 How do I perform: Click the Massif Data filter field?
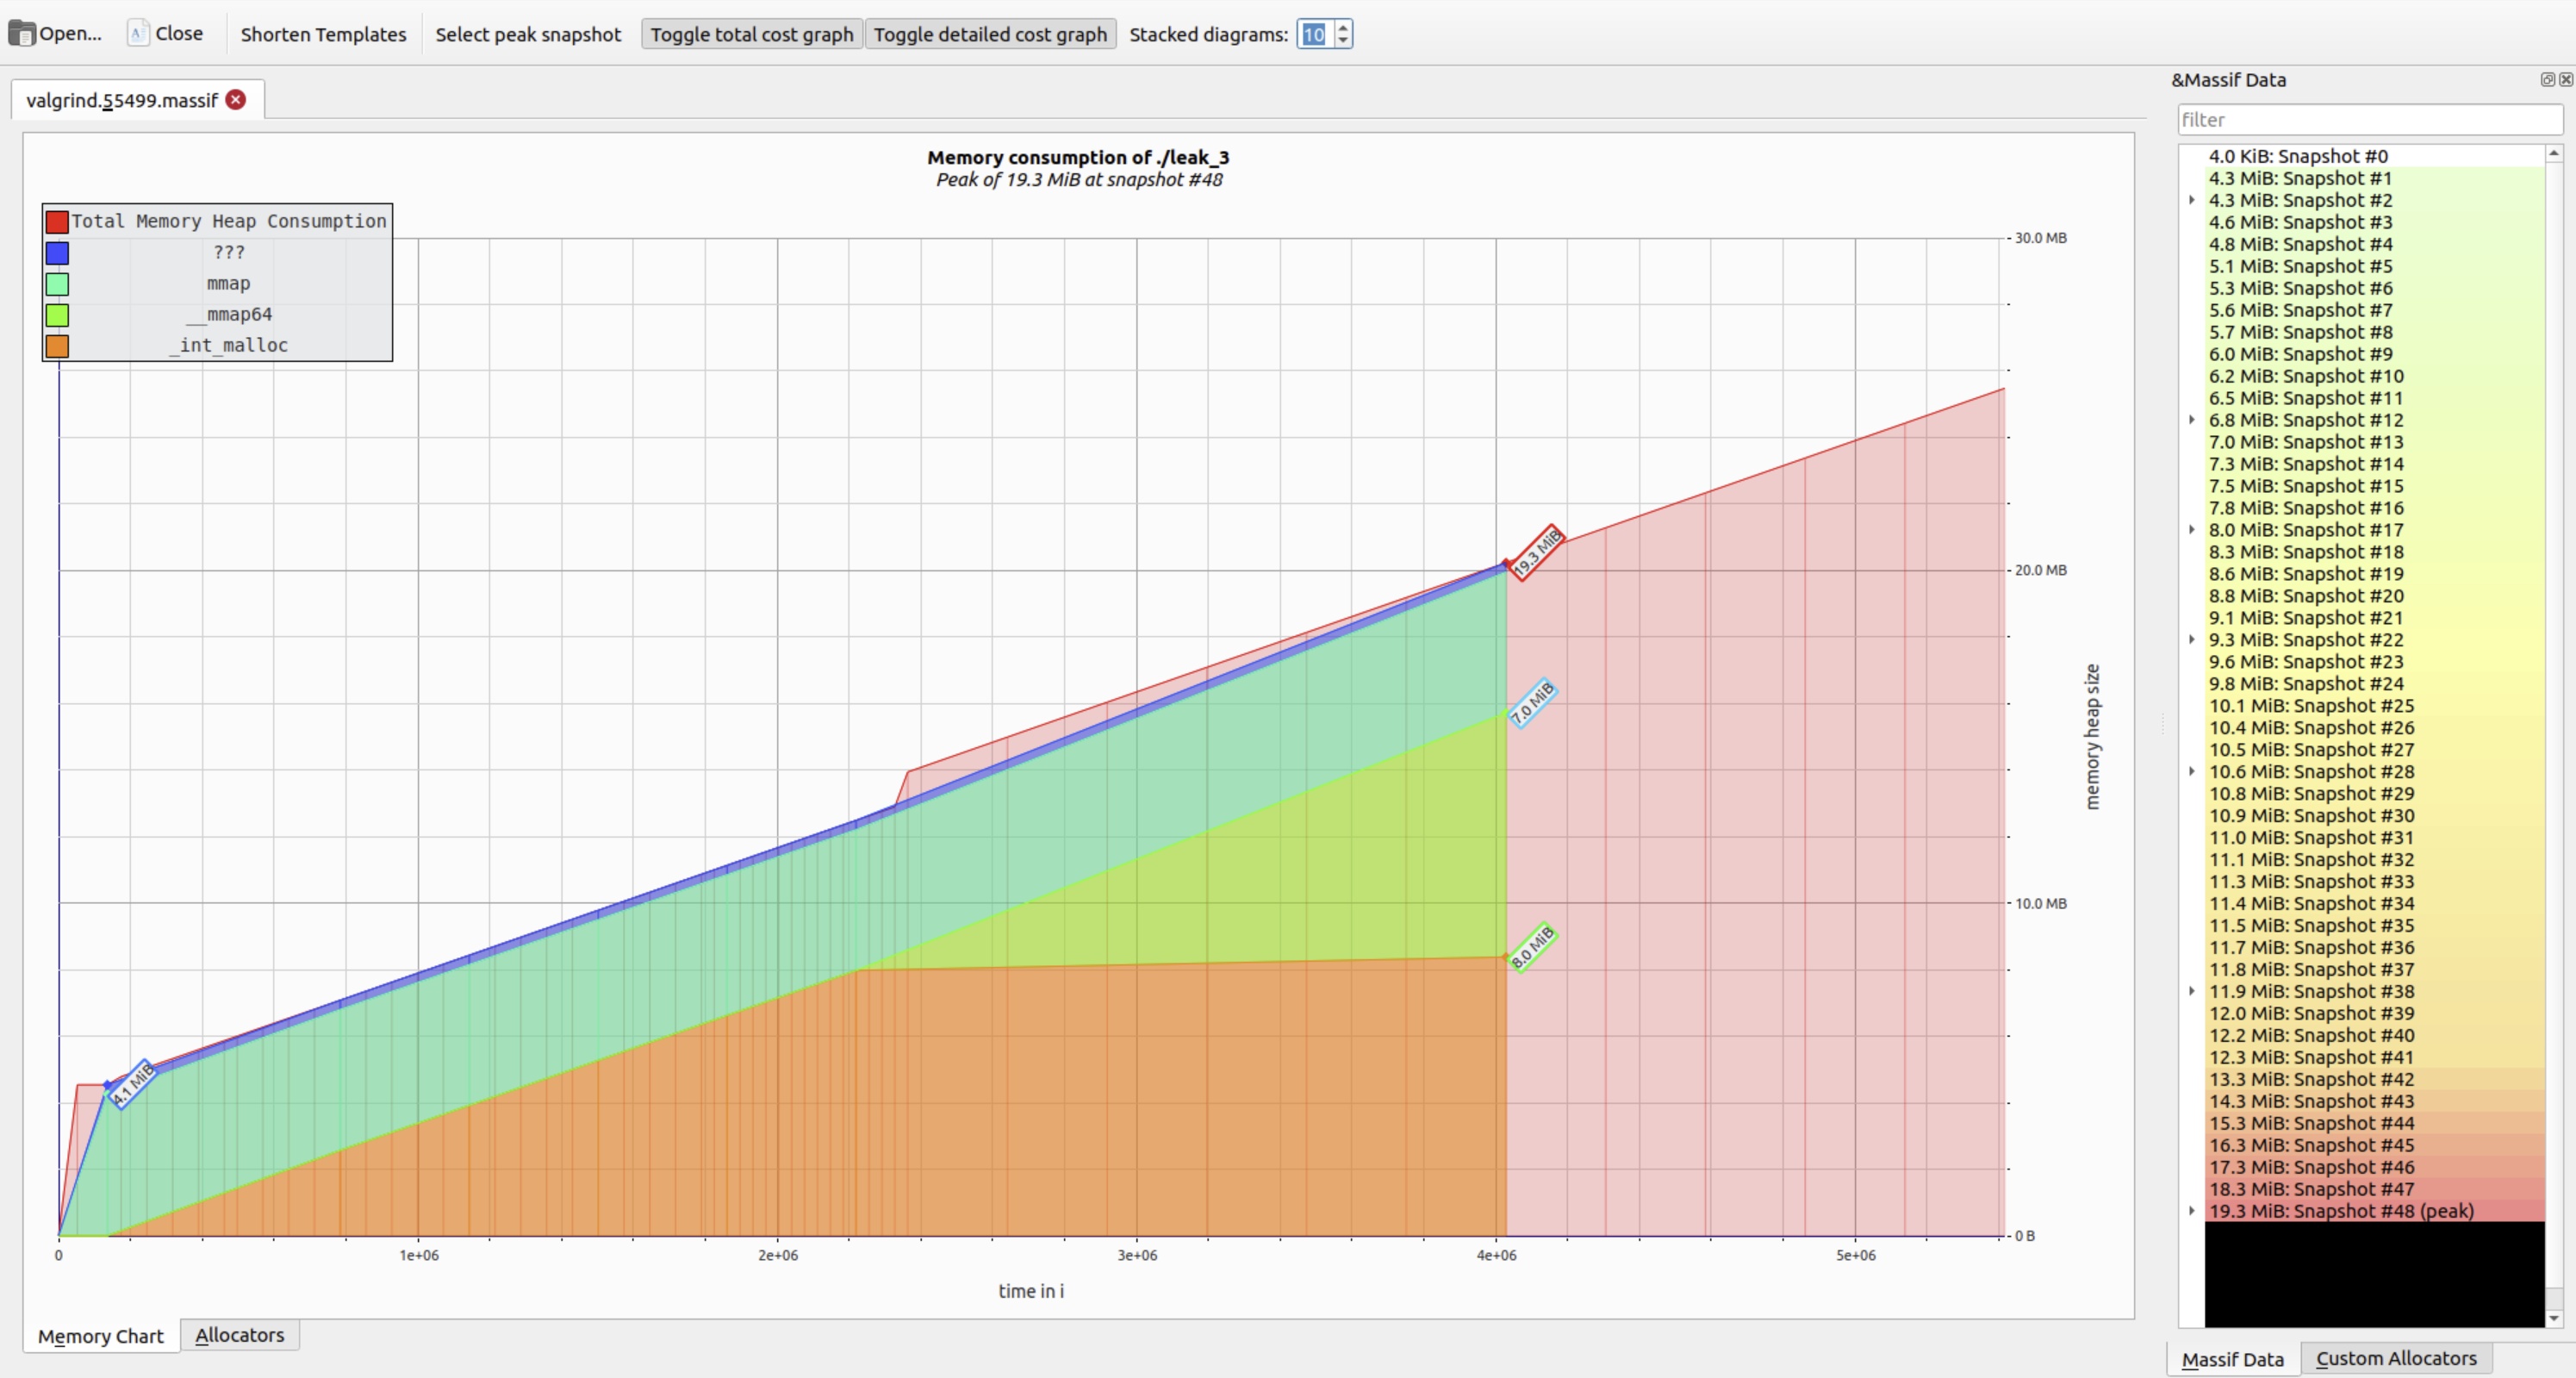(x=2368, y=120)
